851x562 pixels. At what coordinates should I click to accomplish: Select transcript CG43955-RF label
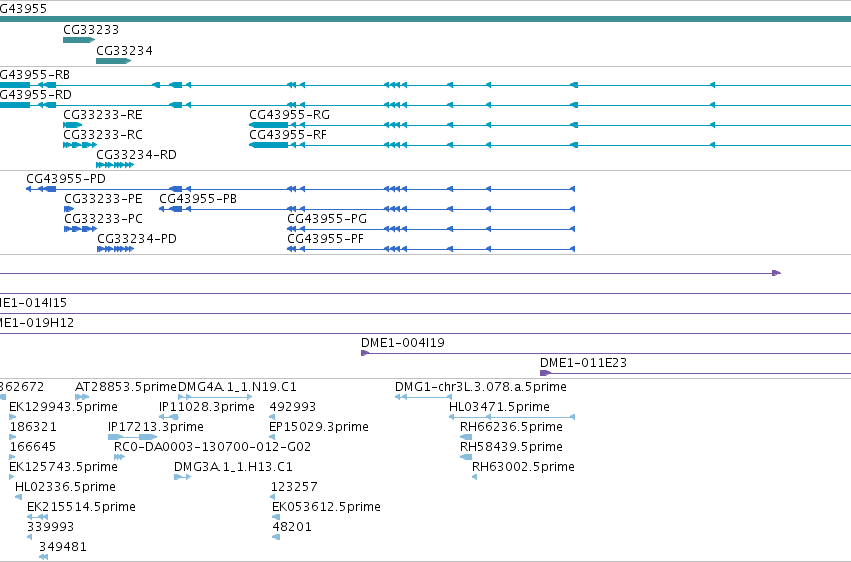288,135
